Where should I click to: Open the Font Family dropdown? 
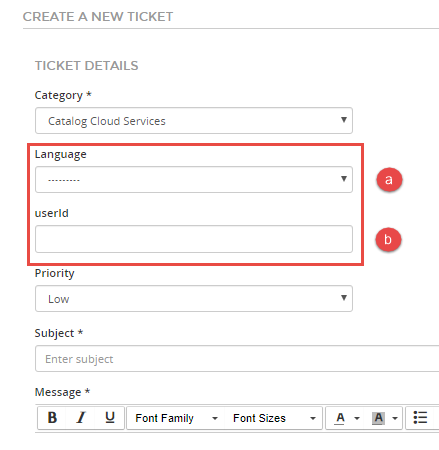176,418
